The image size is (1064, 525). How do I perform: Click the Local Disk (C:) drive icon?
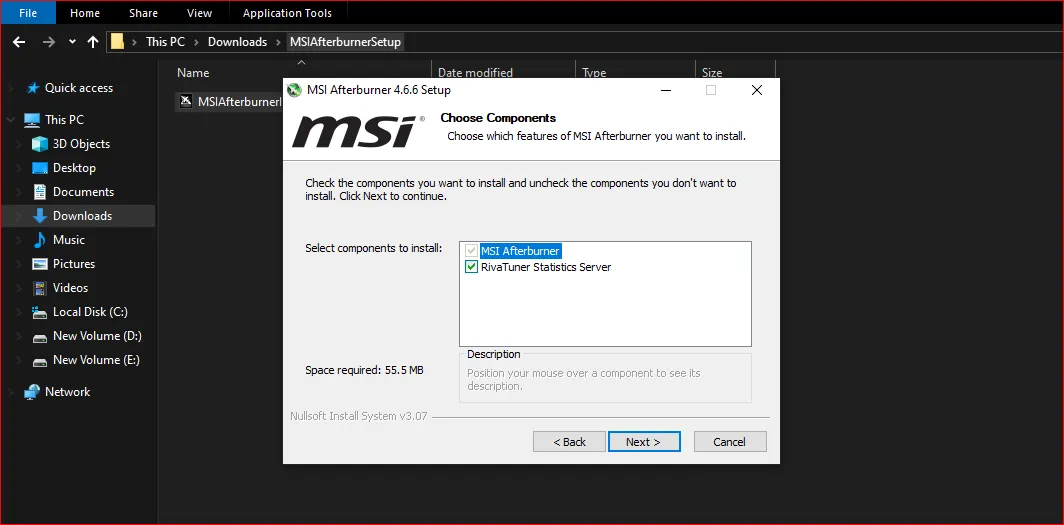coord(40,313)
